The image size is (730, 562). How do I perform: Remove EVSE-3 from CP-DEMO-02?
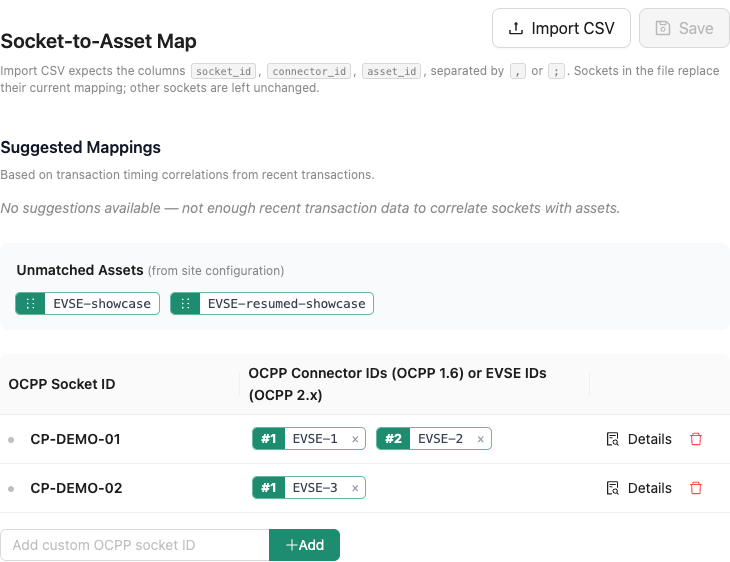pos(355,488)
